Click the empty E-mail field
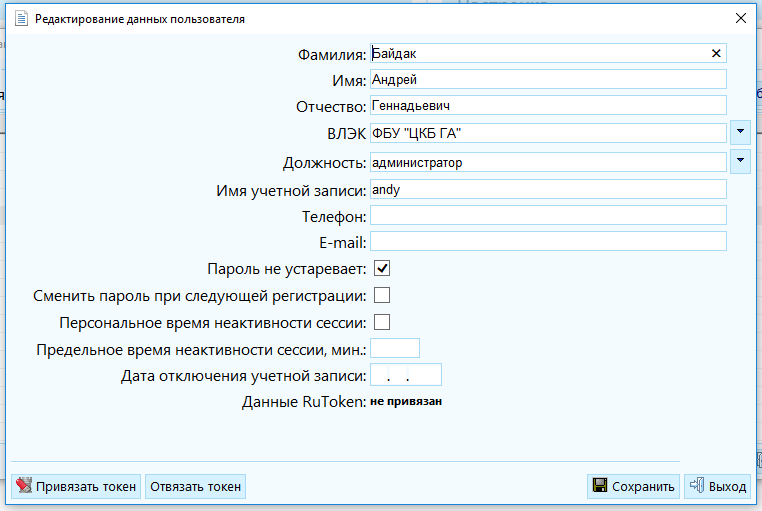The width and height of the screenshot is (762, 511). pyautogui.click(x=548, y=241)
